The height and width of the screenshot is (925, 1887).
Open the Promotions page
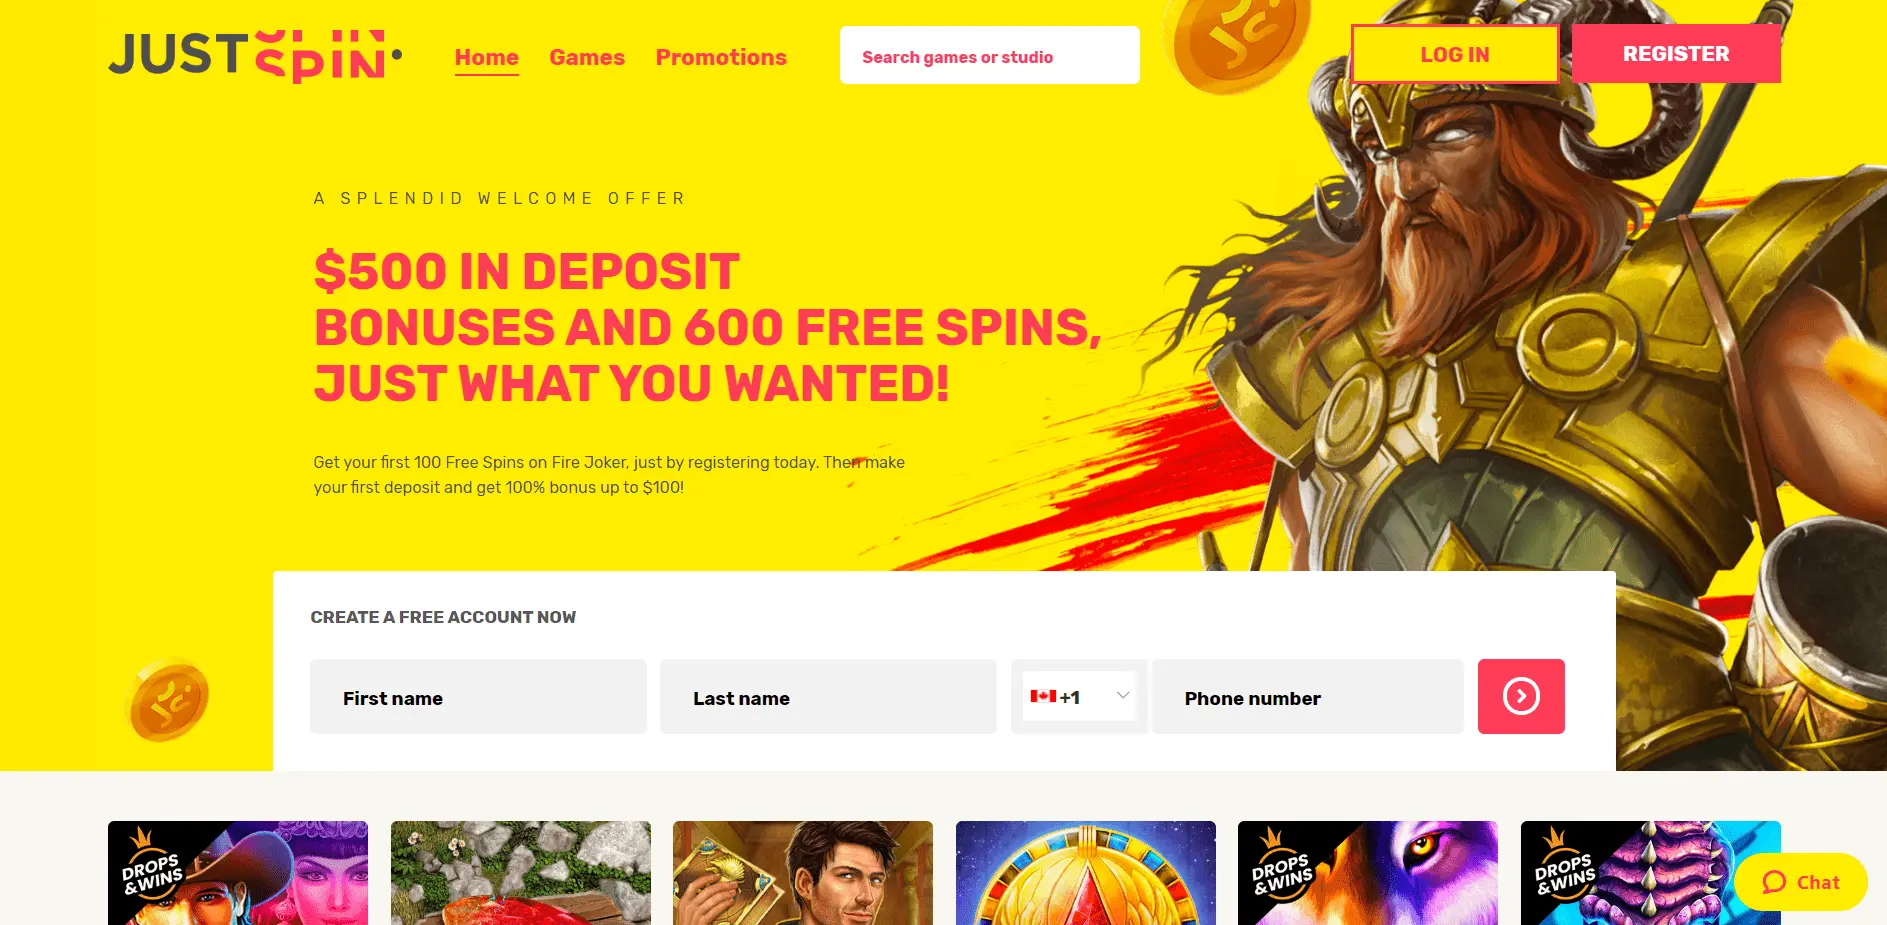click(x=721, y=58)
